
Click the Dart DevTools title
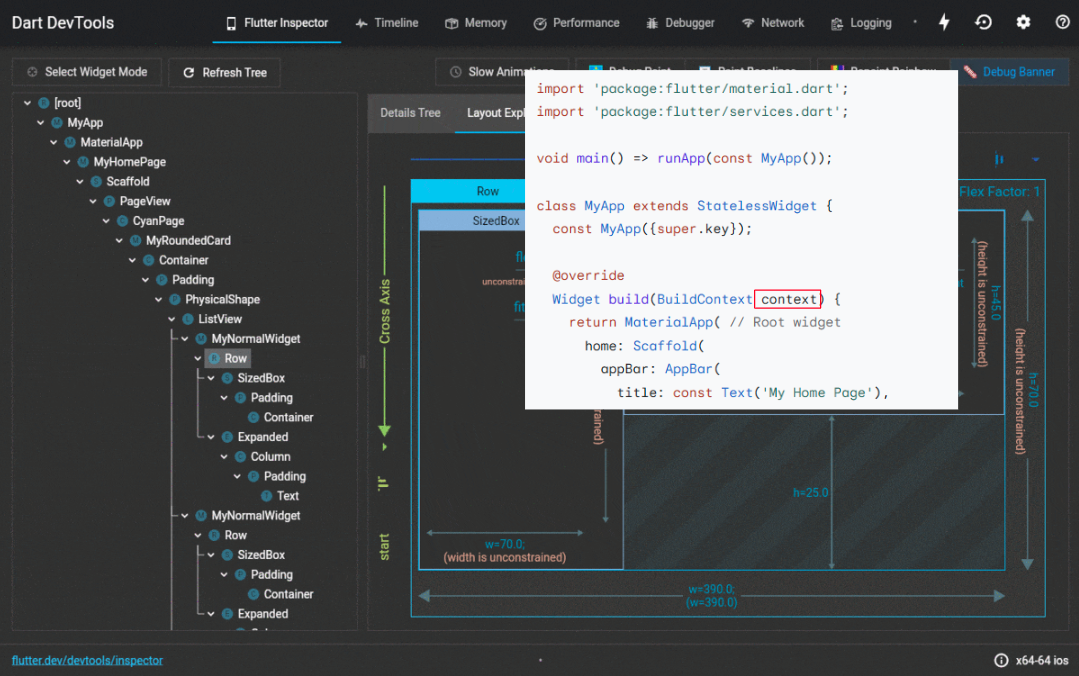pos(63,23)
